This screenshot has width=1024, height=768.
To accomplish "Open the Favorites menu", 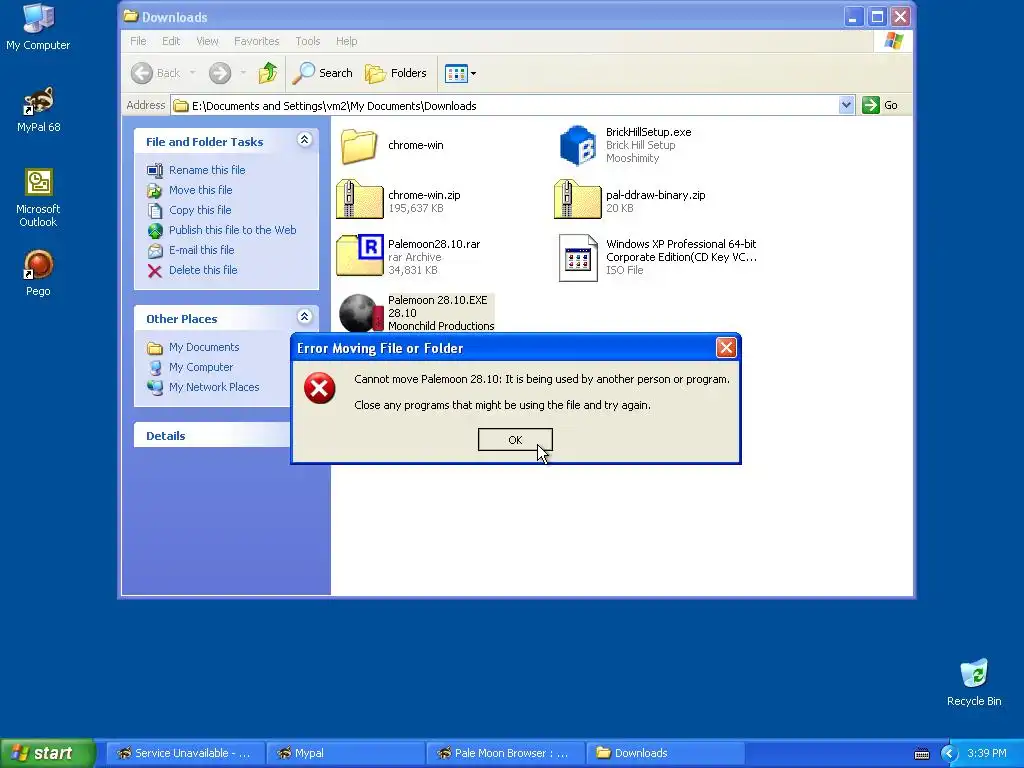I will 257,41.
